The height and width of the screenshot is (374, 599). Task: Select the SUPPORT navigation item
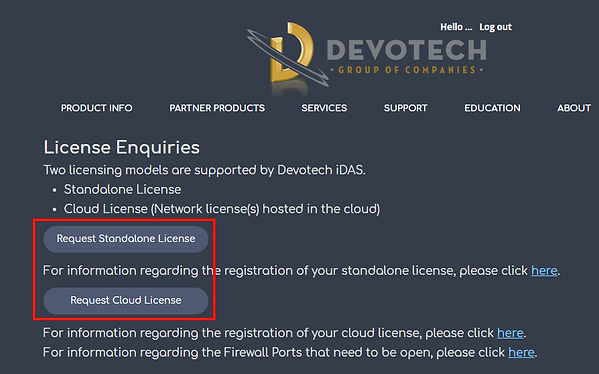tap(406, 108)
